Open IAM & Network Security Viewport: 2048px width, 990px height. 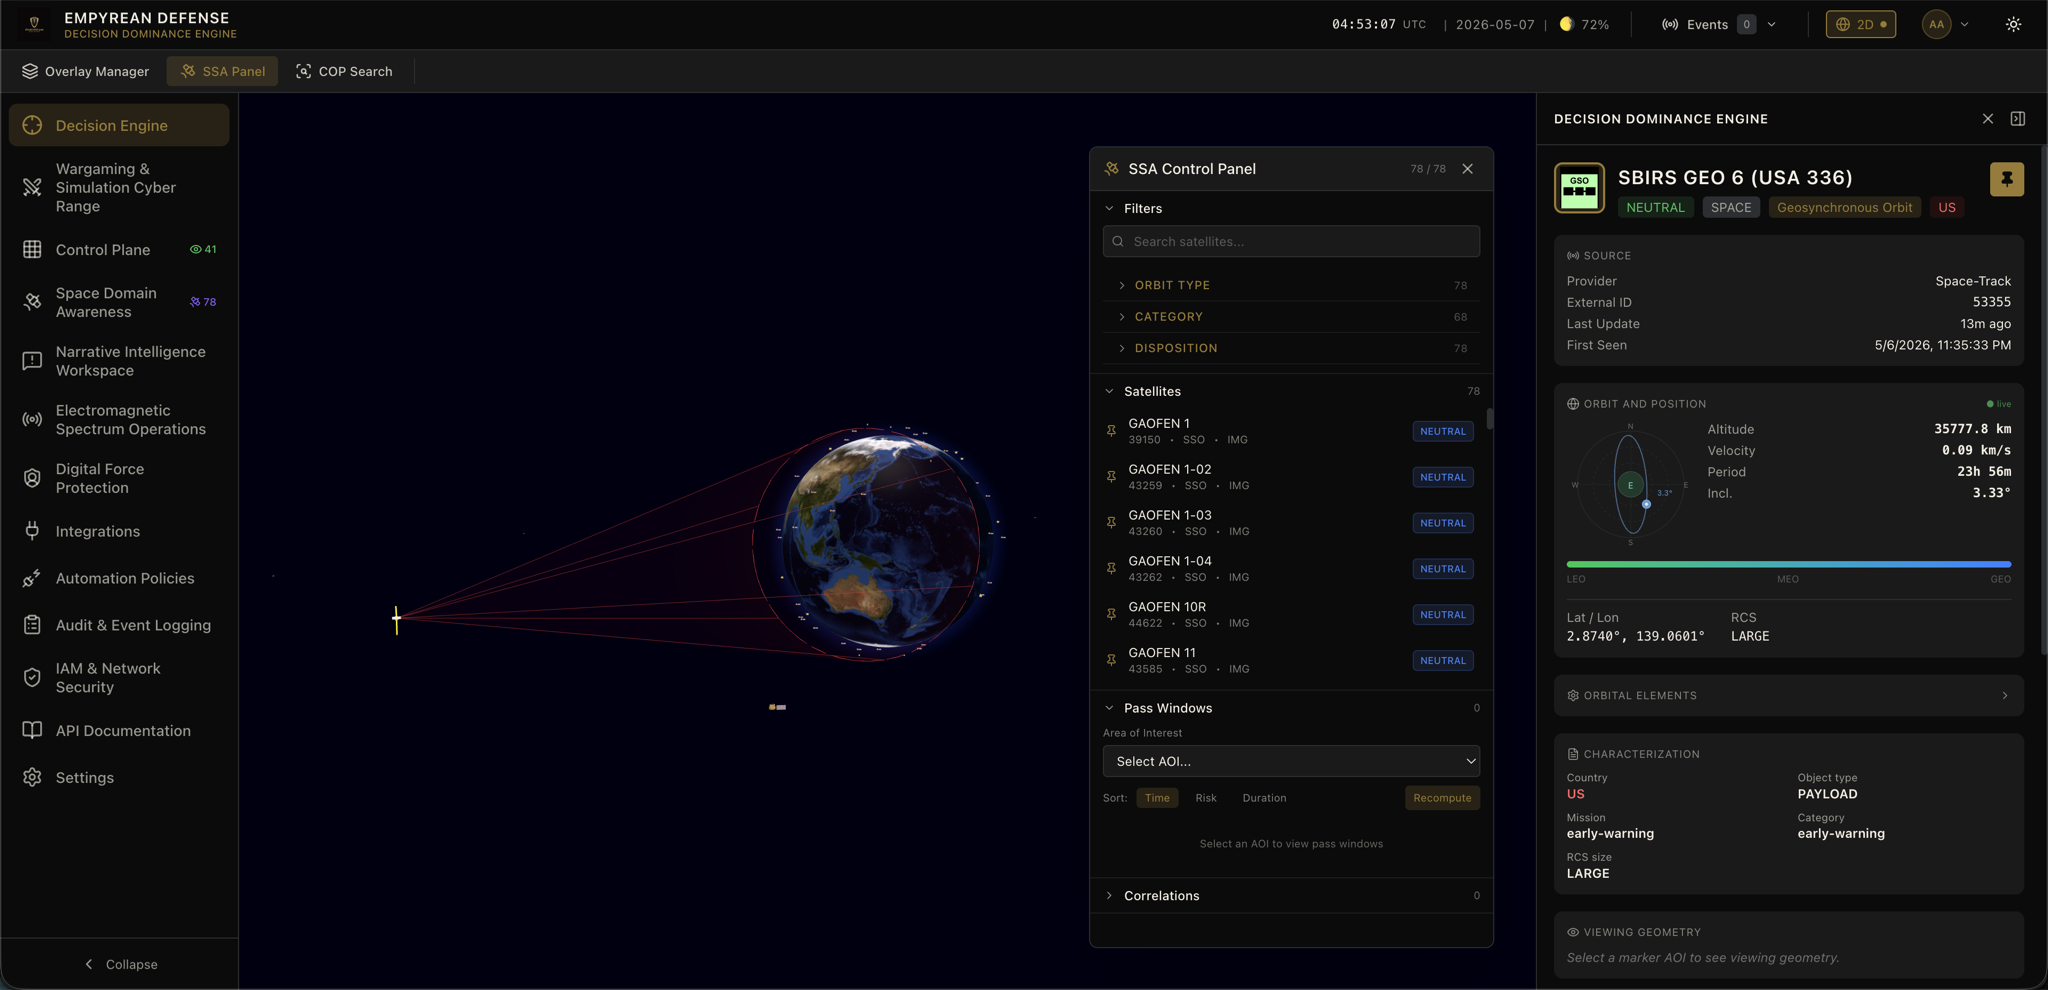119,677
